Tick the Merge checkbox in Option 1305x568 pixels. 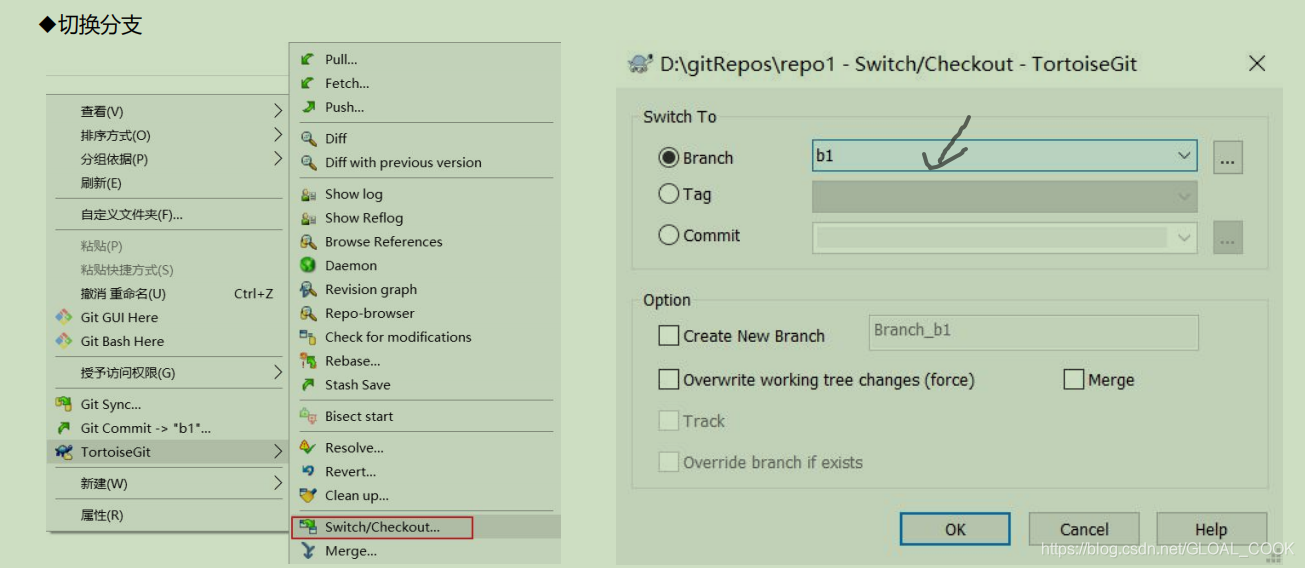[1074, 380]
